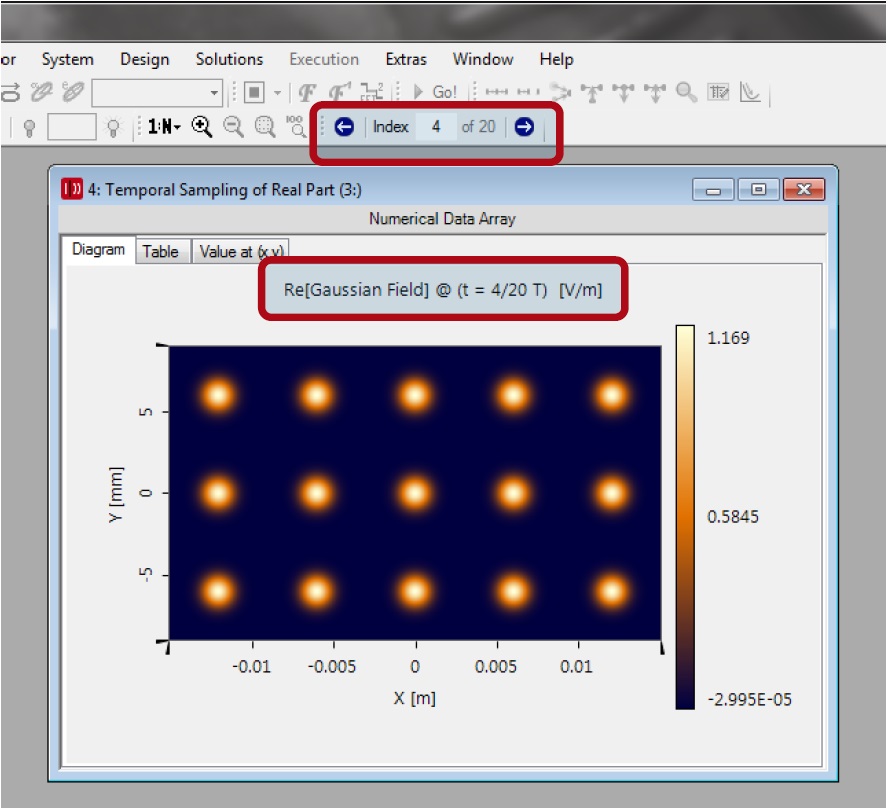The image size is (890, 810).
Task: Click the red document window icon
Action: [x=72, y=189]
